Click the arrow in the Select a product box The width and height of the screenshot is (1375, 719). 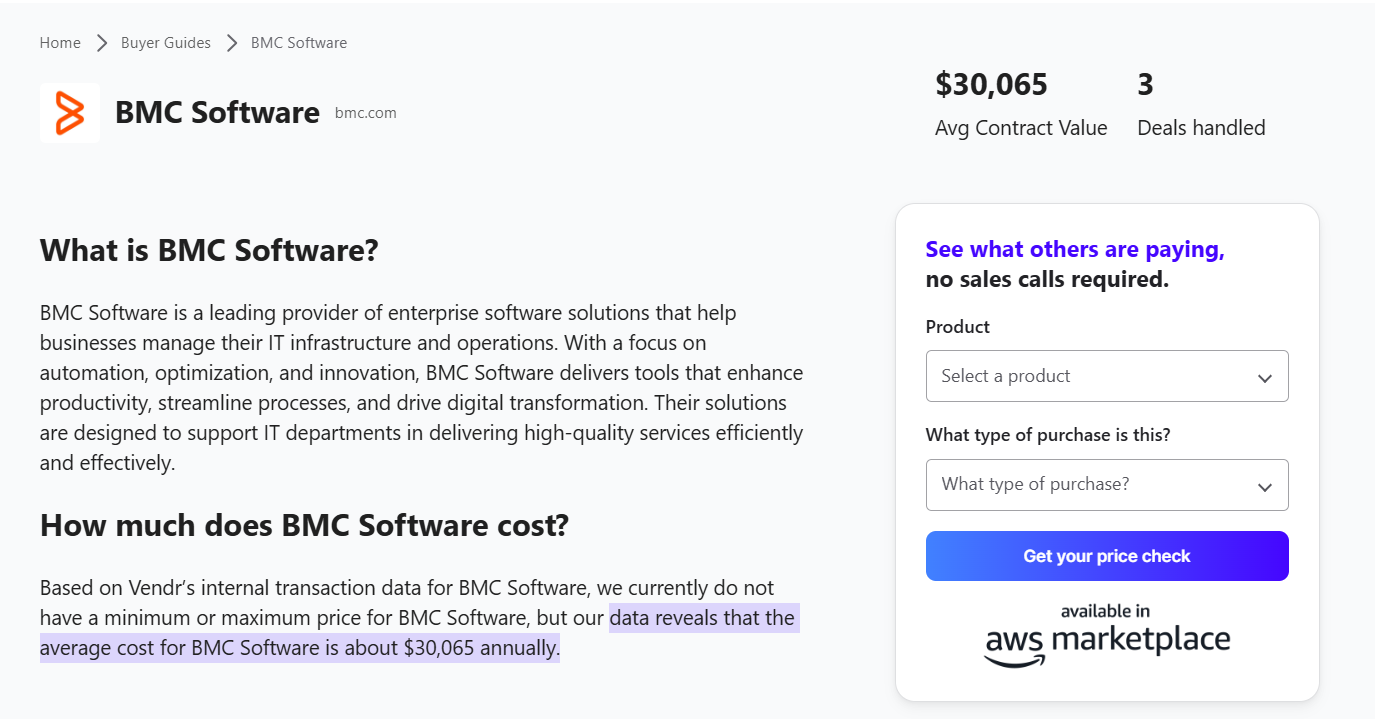tap(1264, 378)
